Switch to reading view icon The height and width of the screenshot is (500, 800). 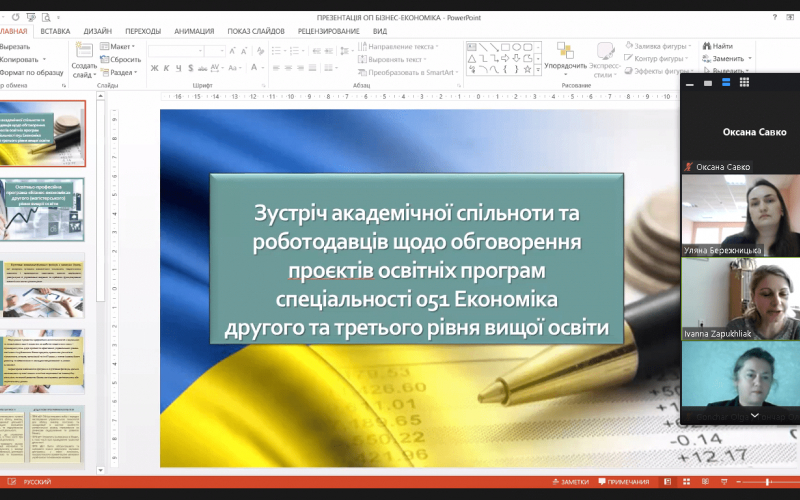[705, 482]
